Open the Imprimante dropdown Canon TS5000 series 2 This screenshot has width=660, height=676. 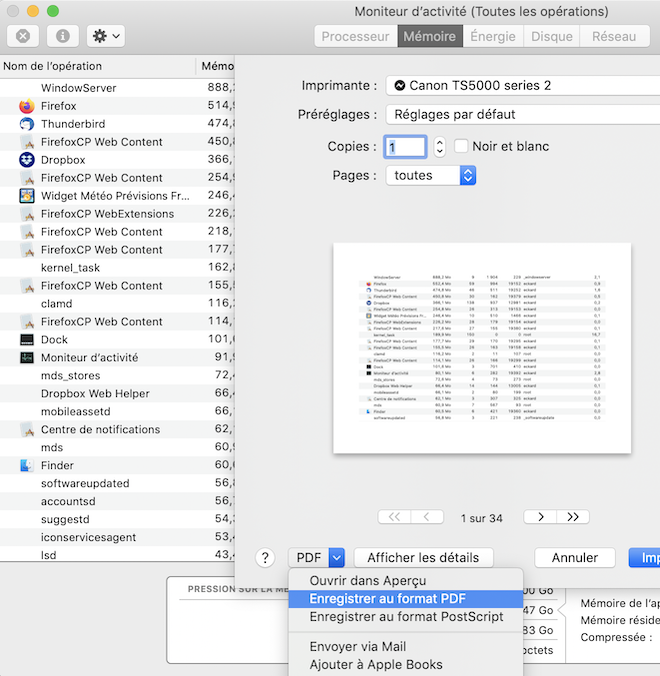(523, 85)
